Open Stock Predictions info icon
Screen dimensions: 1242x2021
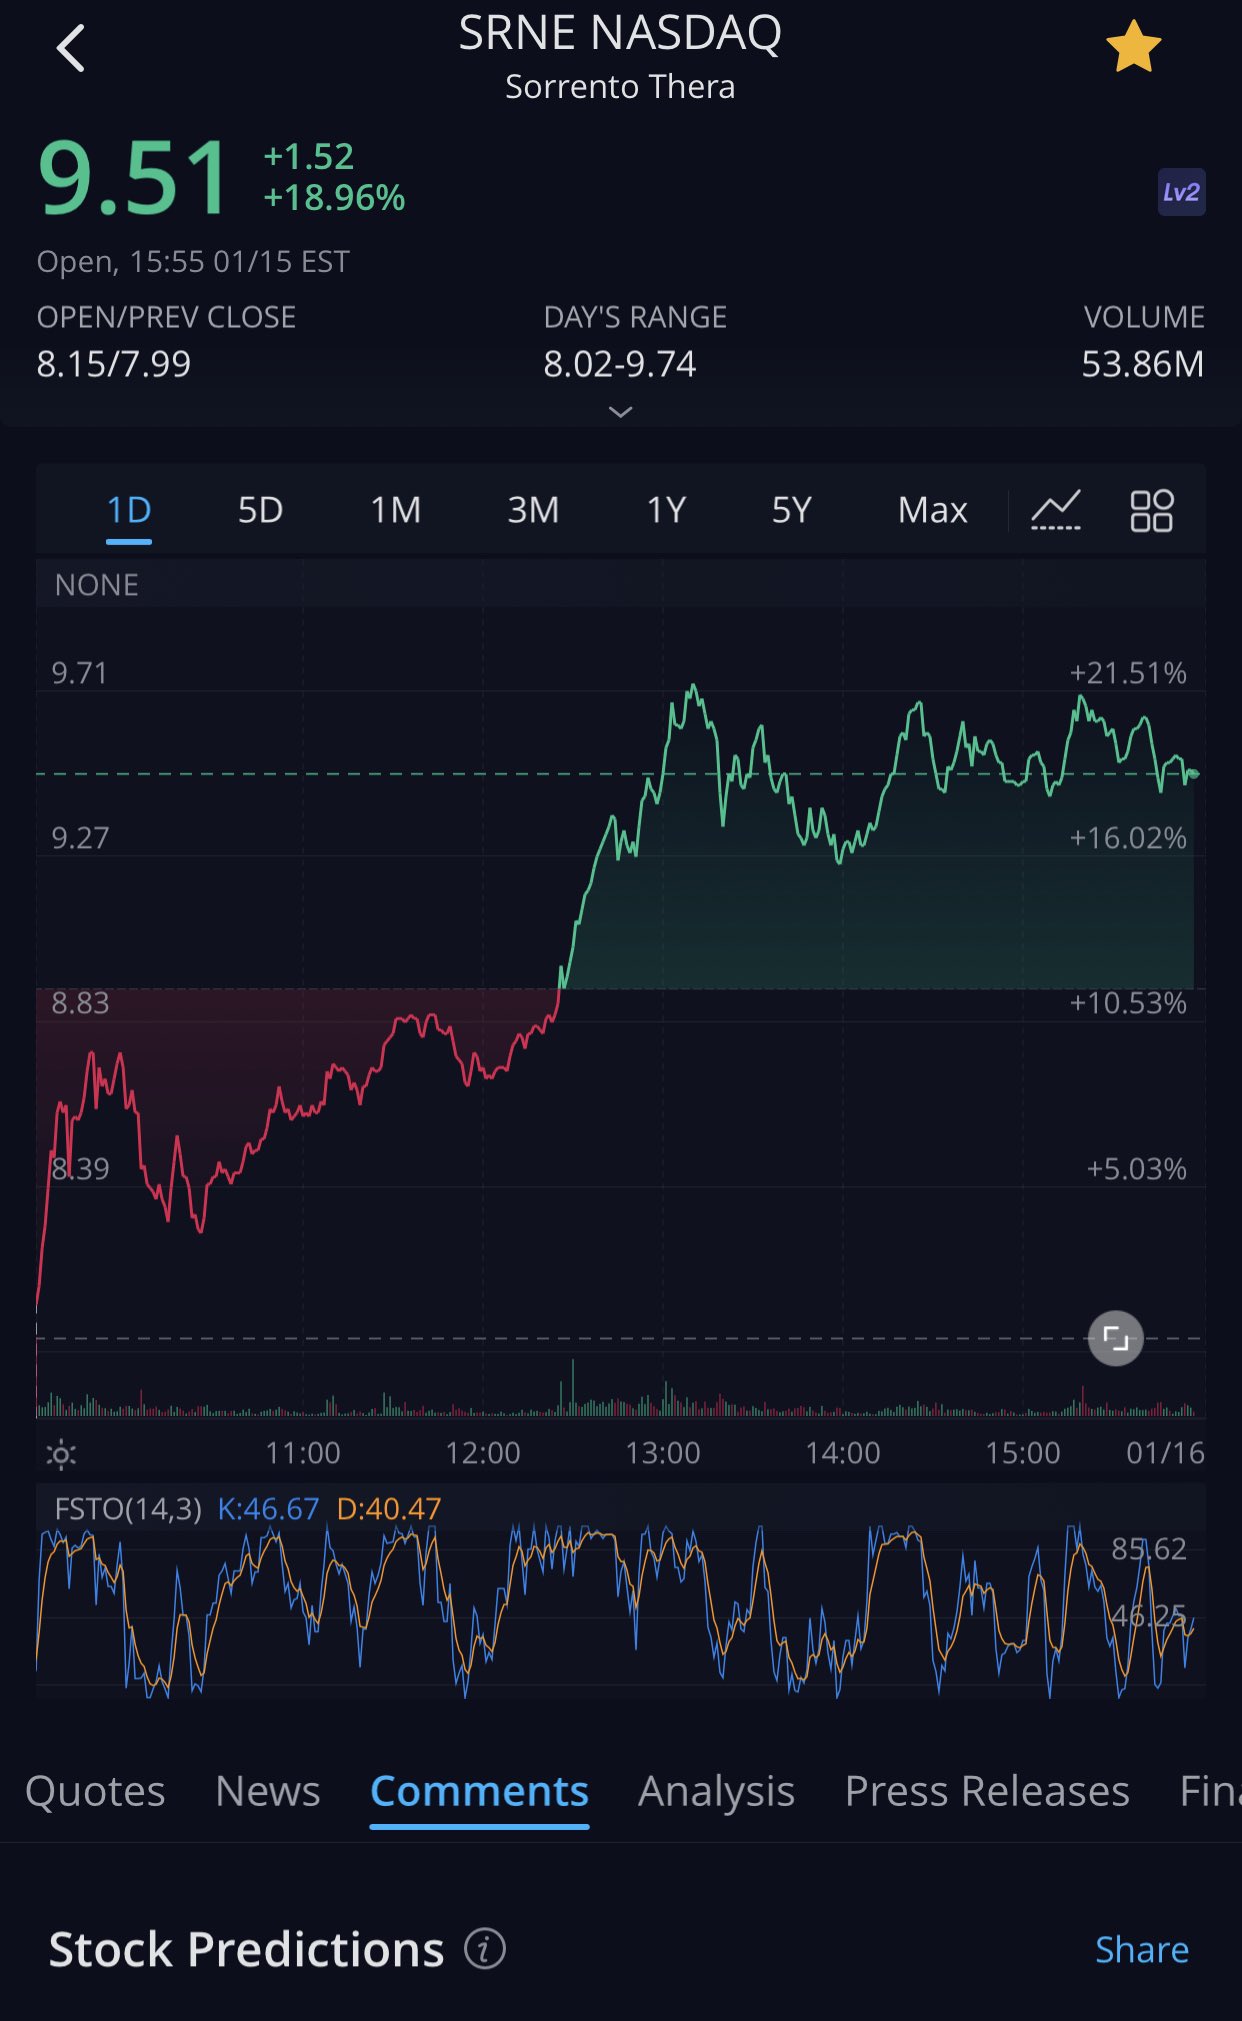tap(485, 1948)
